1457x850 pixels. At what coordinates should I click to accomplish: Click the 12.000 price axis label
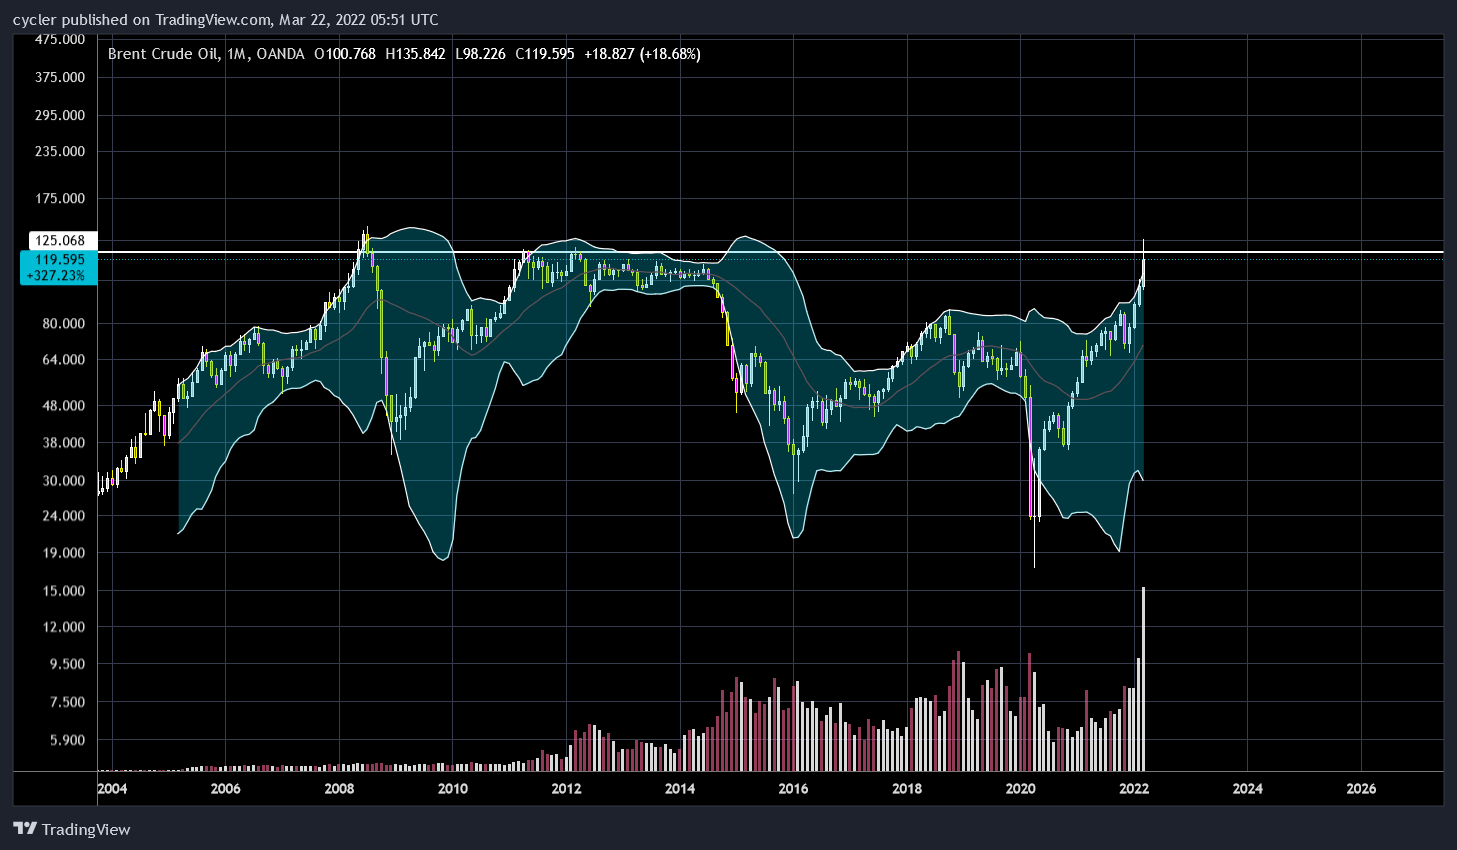pos(63,627)
